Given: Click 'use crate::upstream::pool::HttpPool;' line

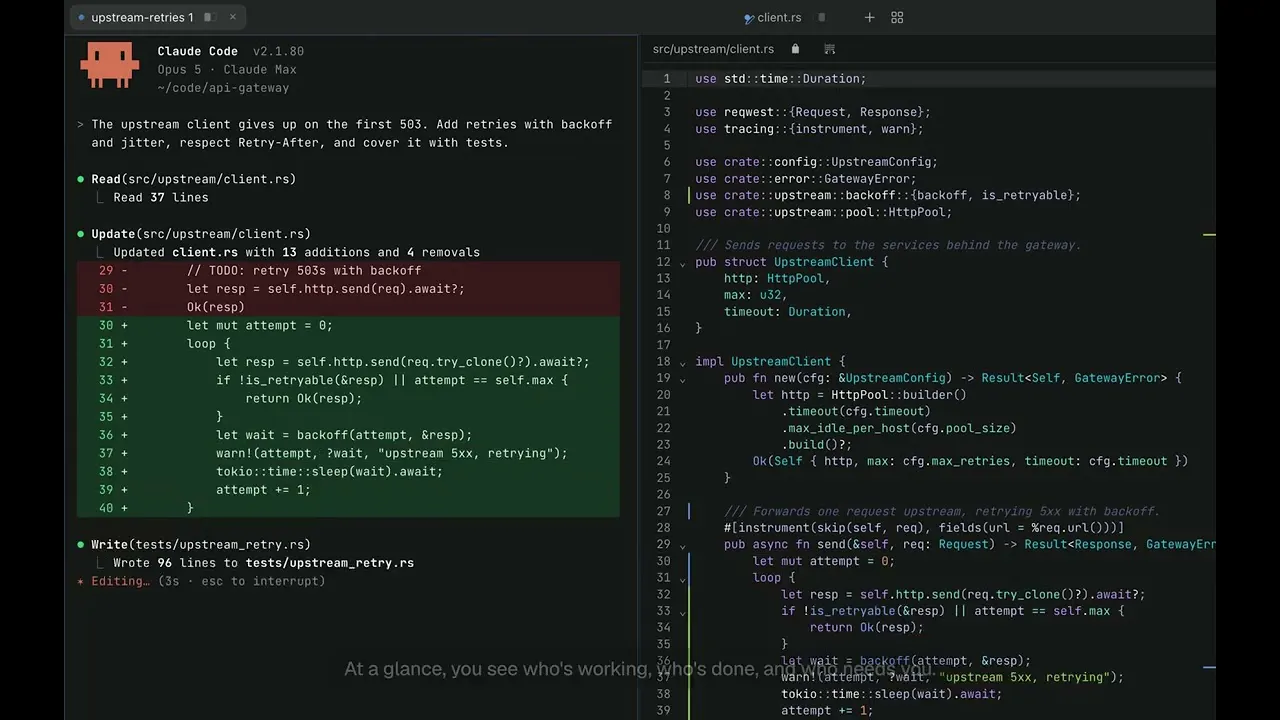Looking at the screenshot, I should pos(824,212).
